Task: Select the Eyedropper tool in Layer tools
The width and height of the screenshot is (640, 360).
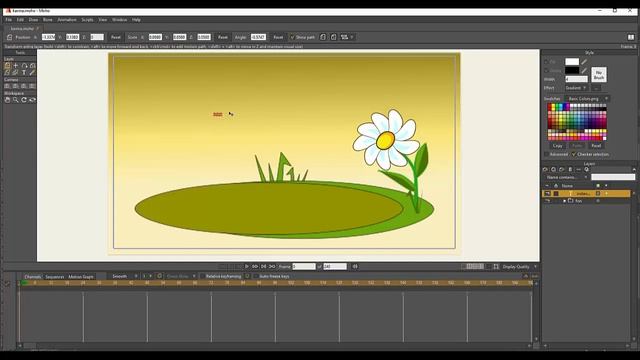Action: click(32, 72)
